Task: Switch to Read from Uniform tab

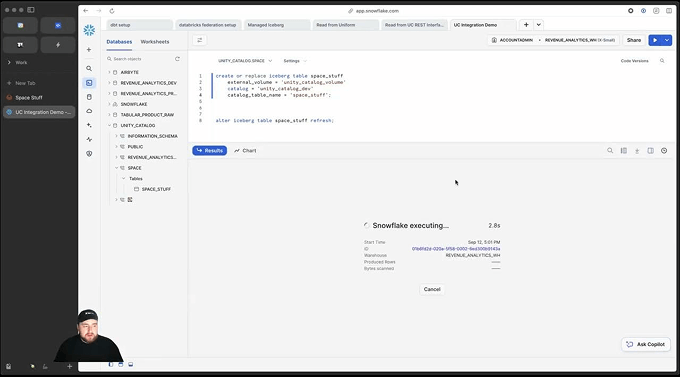Action: click(345, 25)
